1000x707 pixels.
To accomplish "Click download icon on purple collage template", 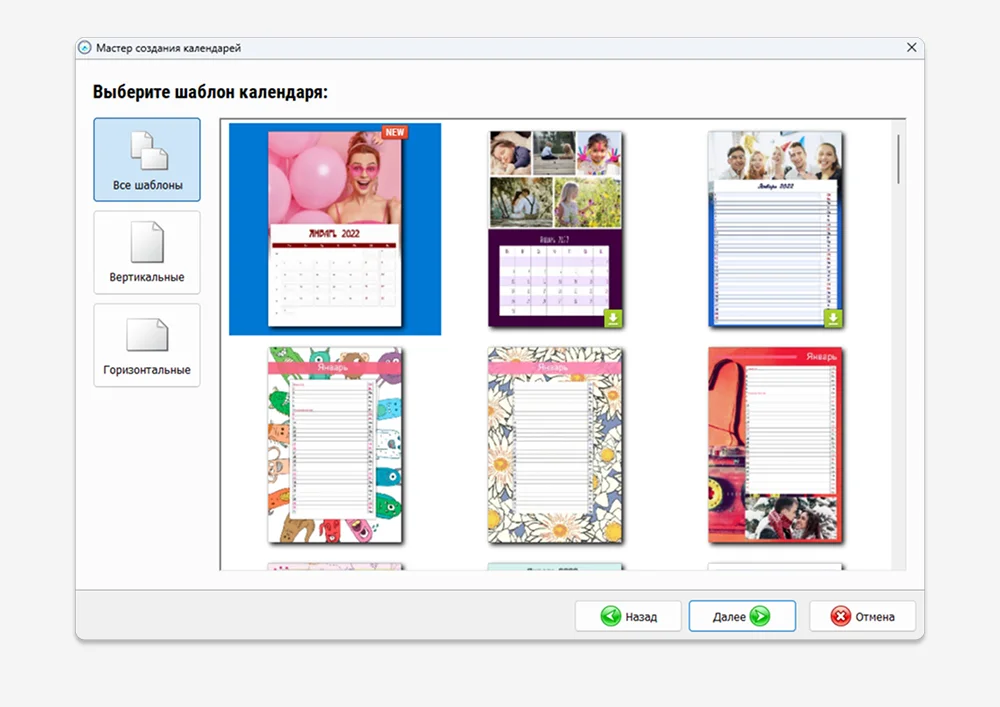I will pyautogui.click(x=613, y=318).
